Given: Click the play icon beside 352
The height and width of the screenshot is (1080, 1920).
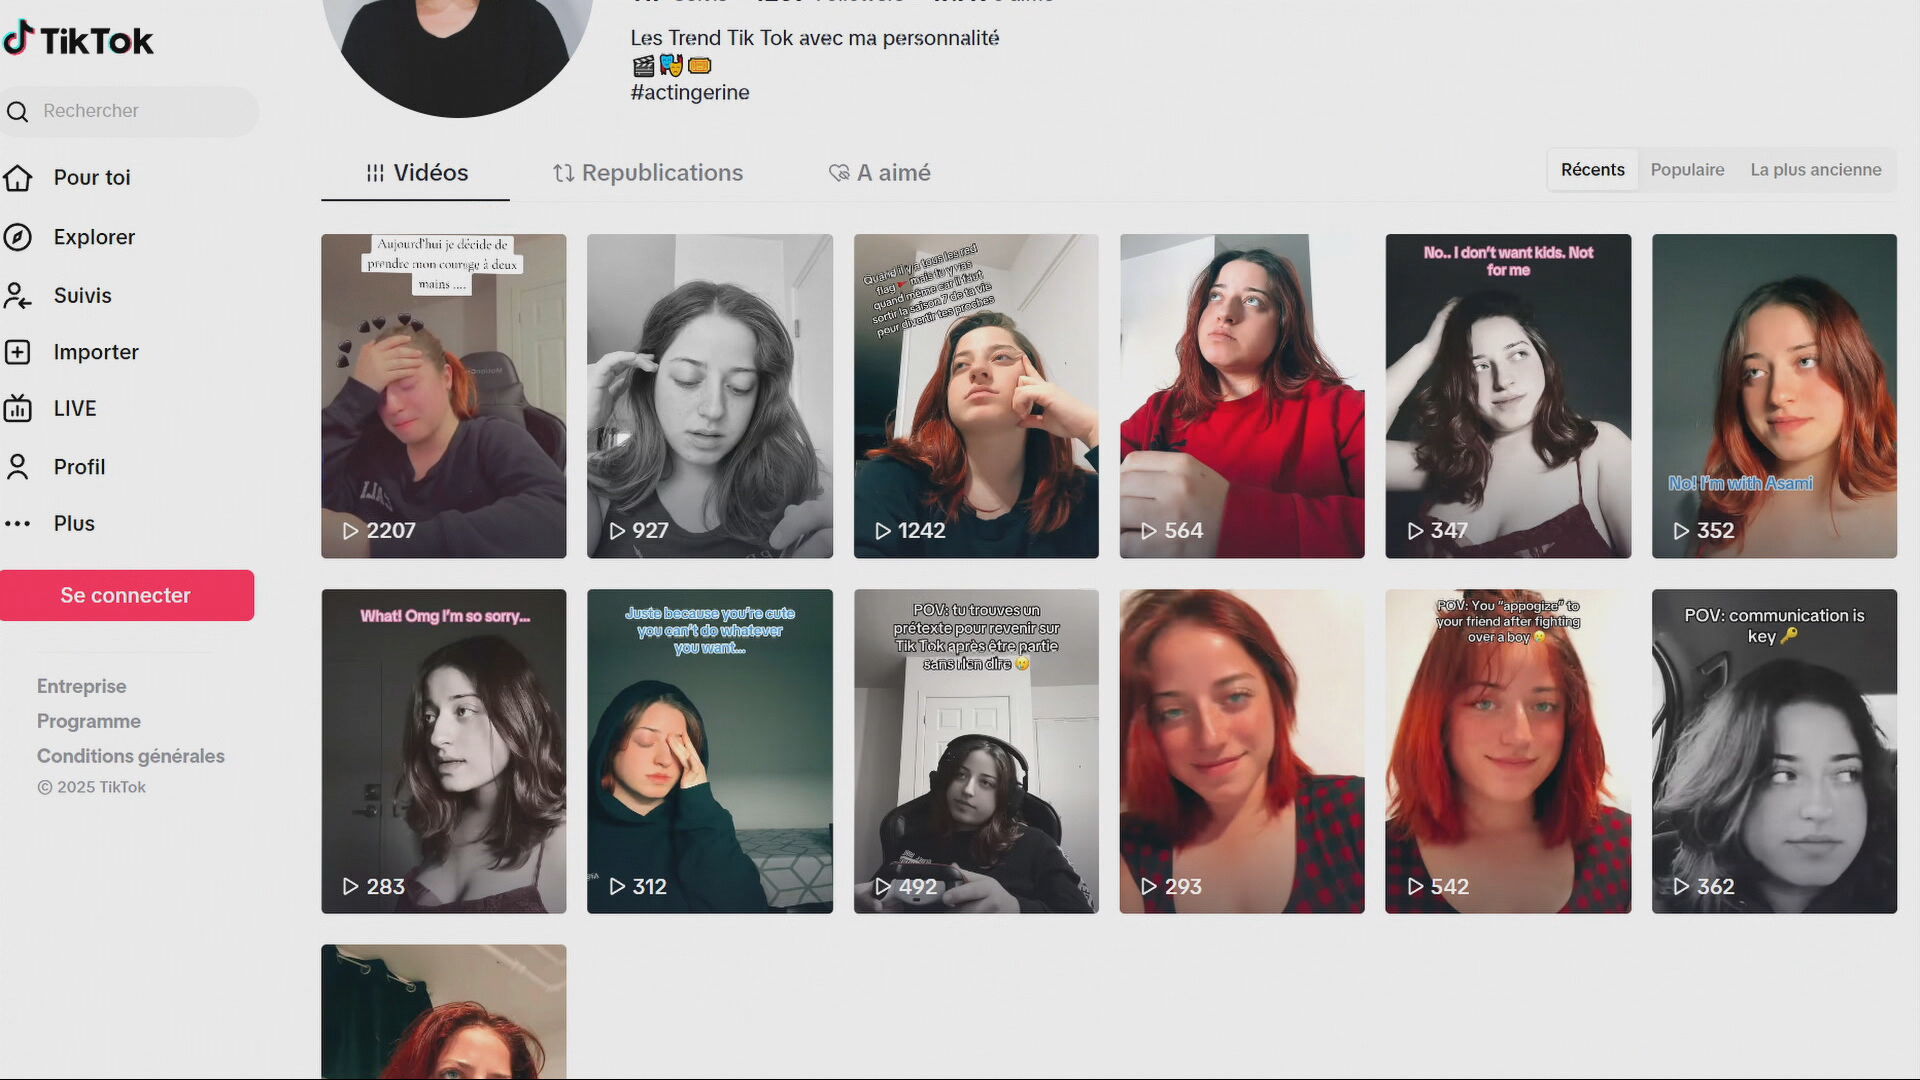Looking at the screenshot, I should pos(1681,531).
